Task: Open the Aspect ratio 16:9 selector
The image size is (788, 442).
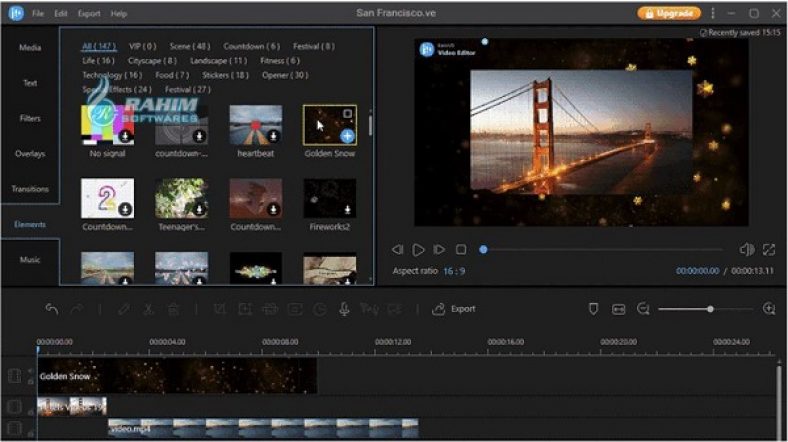Action: click(x=453, y=271)
